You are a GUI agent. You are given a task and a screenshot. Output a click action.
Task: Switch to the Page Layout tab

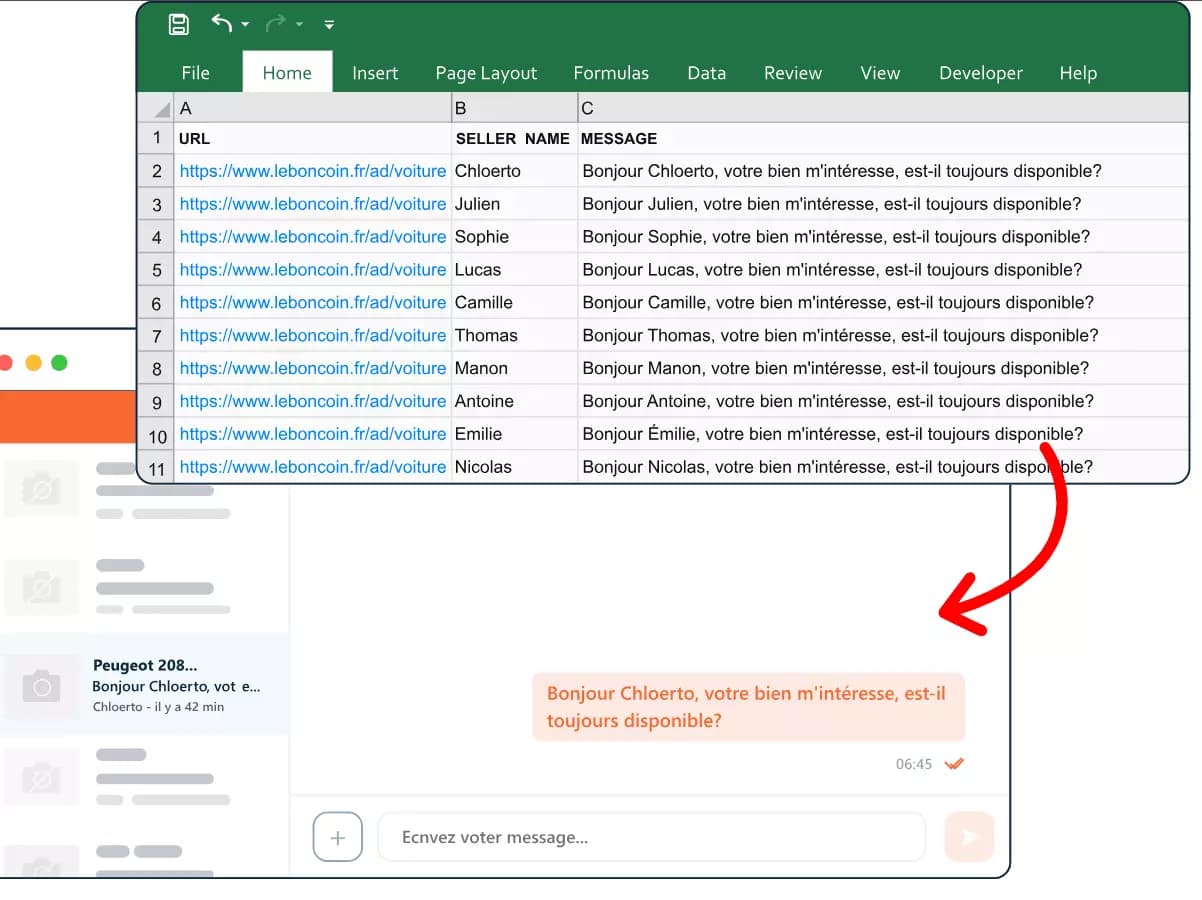(x=486, y=73)
